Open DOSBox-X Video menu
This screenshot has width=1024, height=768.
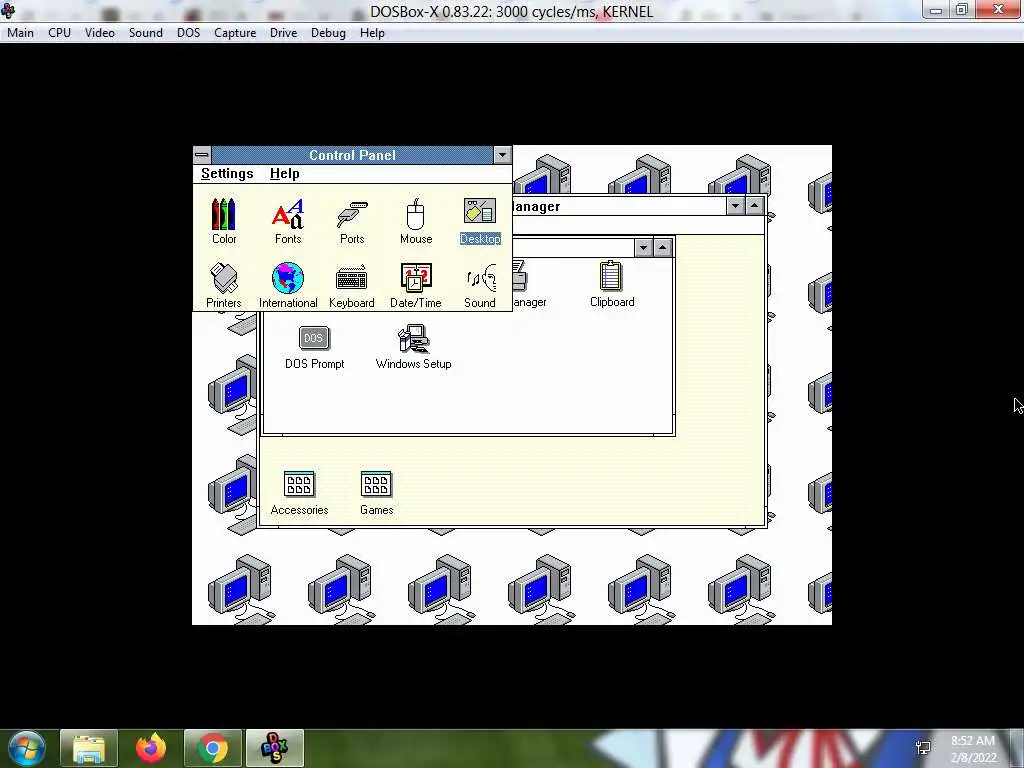pos(99,33)
